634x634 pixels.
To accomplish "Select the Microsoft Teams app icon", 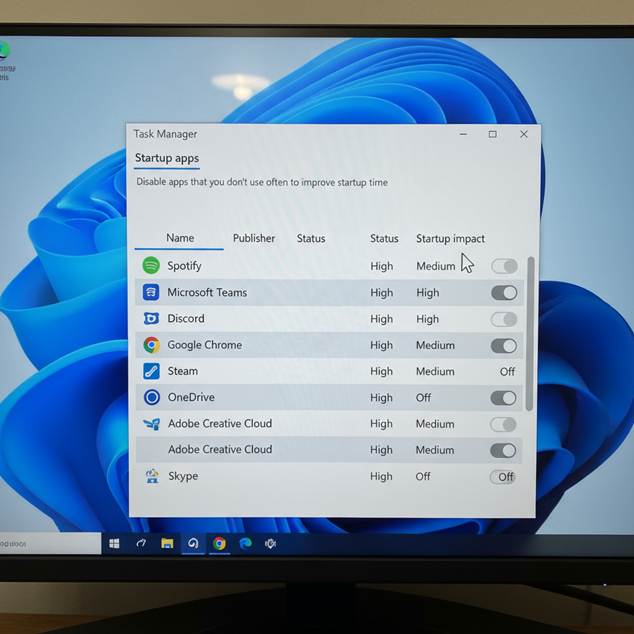I will coord(151,293).
